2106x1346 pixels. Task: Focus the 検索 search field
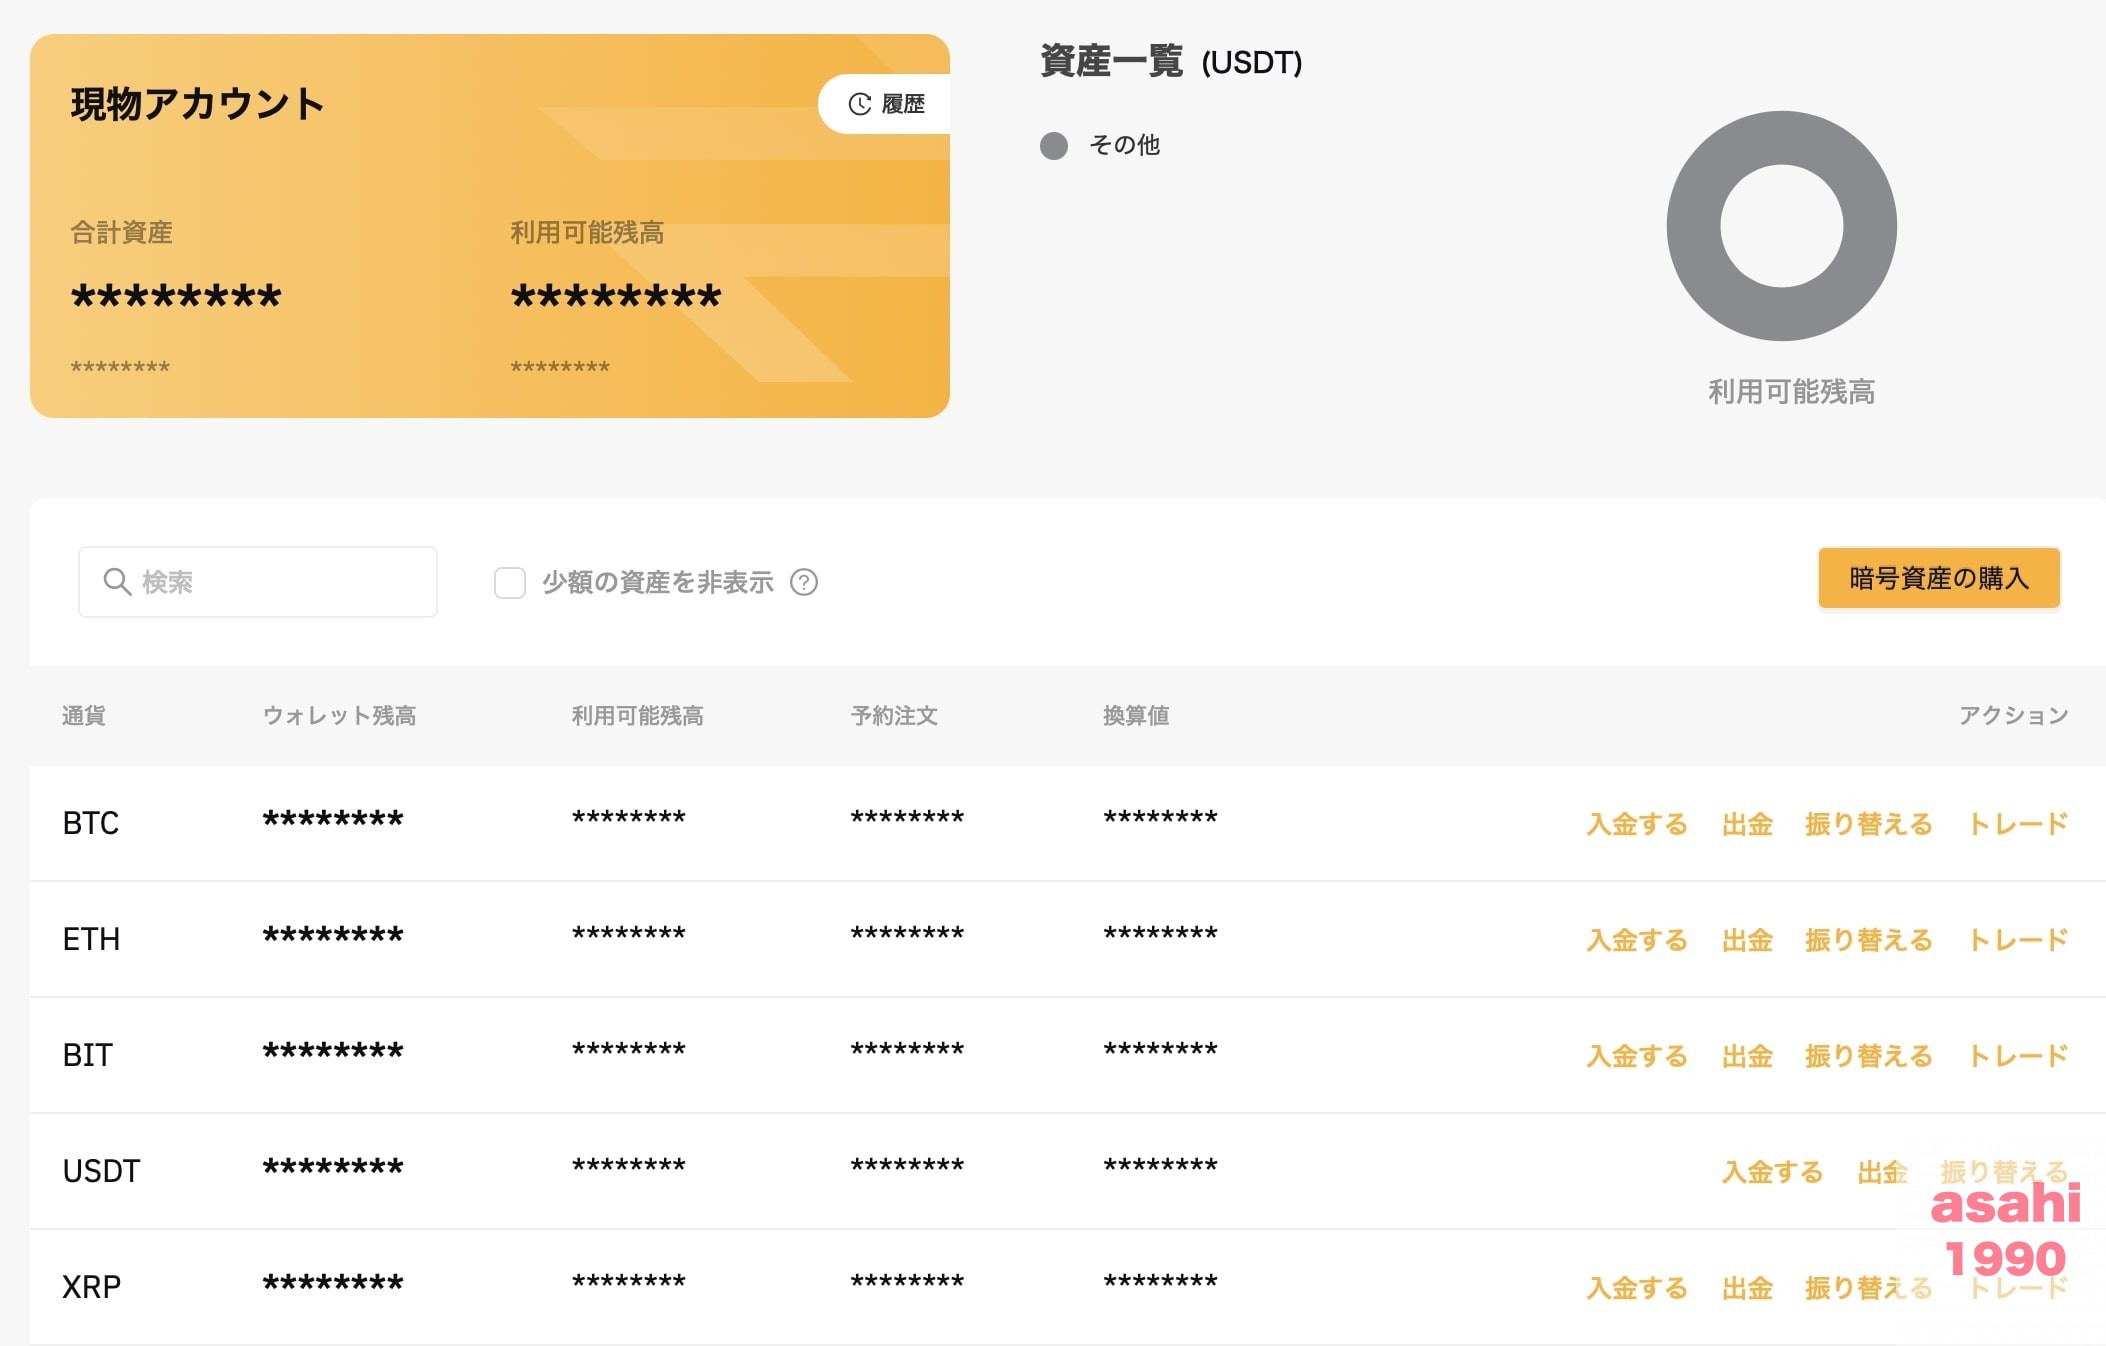tap(258, 582)
